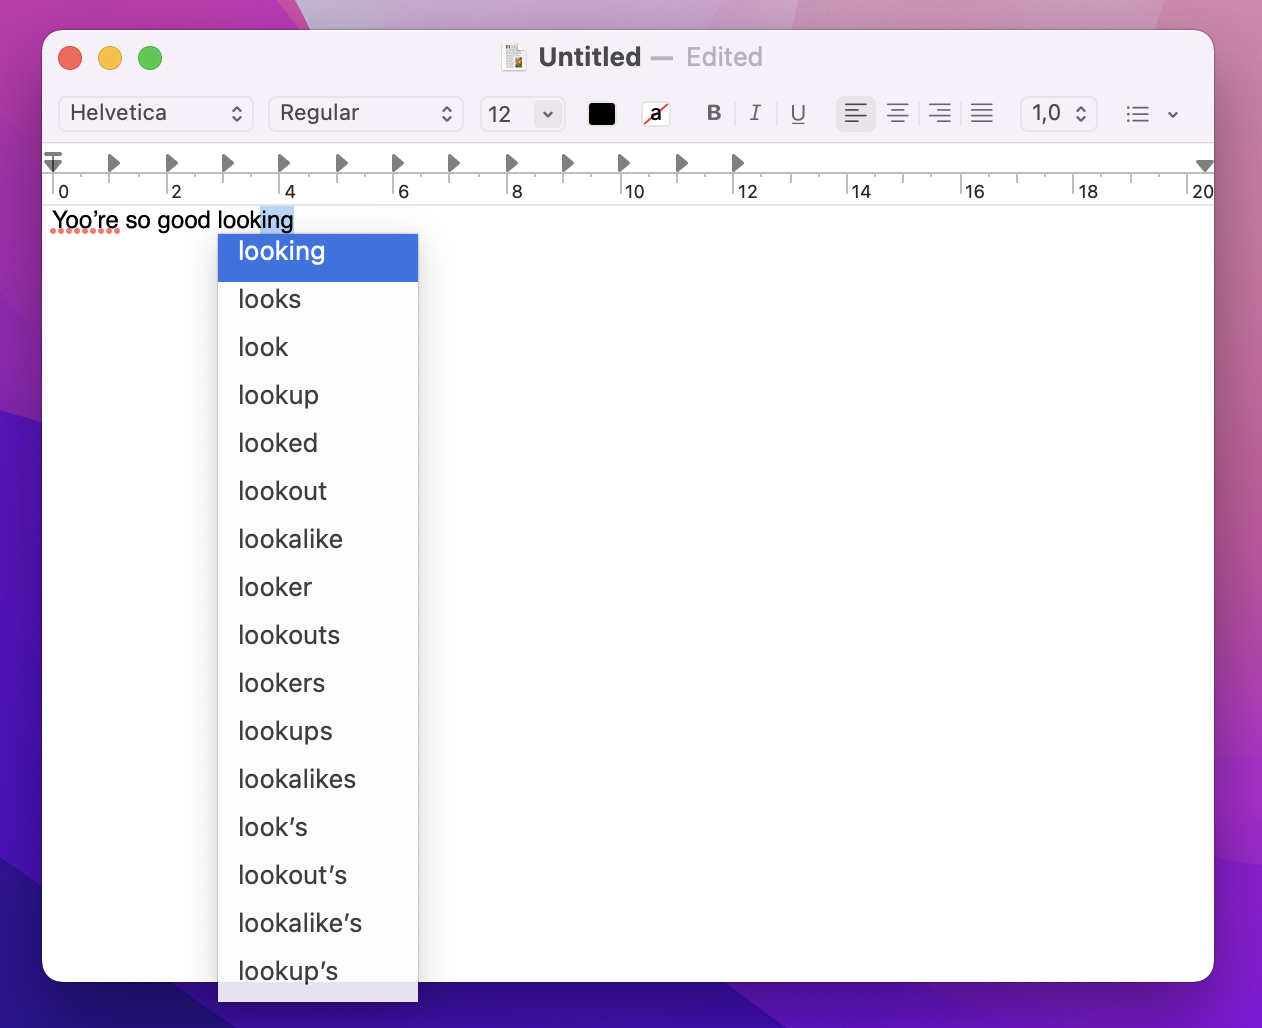Select 'lookout' suggestion

click(x=318, y=491)
